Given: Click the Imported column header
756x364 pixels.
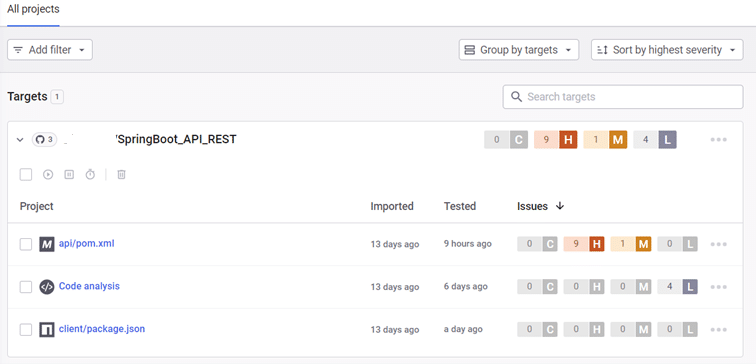Looking at the screenshot, I should coord(392,206).
